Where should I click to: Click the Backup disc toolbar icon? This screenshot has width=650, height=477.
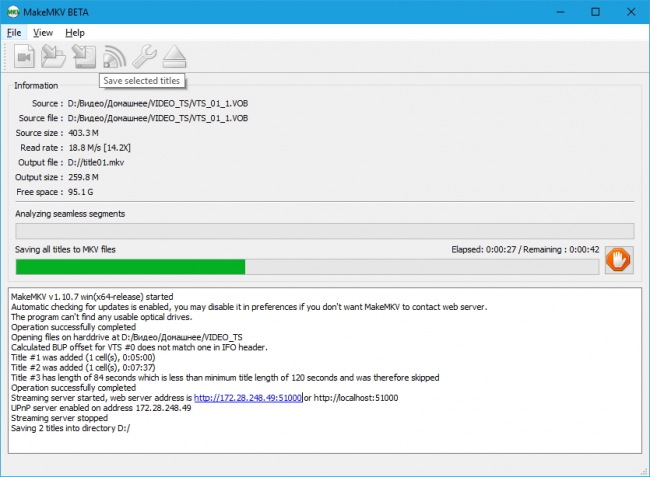(x=84, y=56)
